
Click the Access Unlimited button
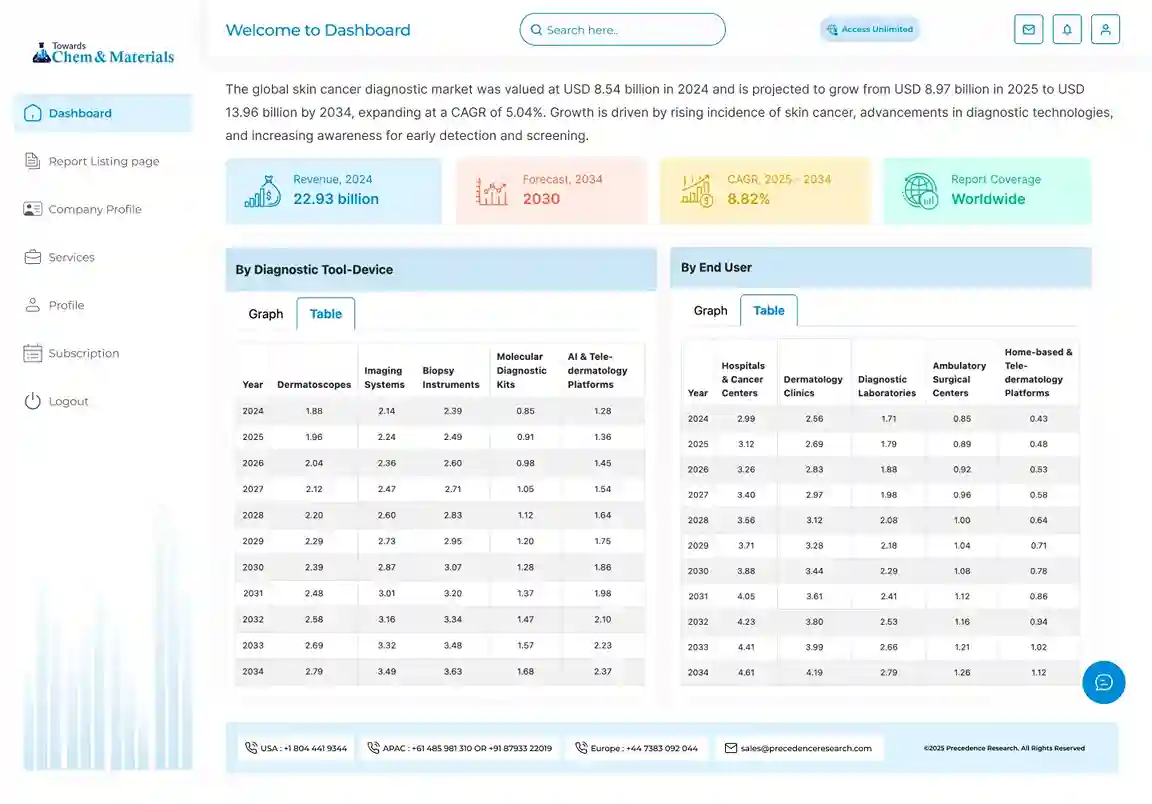[x=869, y=30]
